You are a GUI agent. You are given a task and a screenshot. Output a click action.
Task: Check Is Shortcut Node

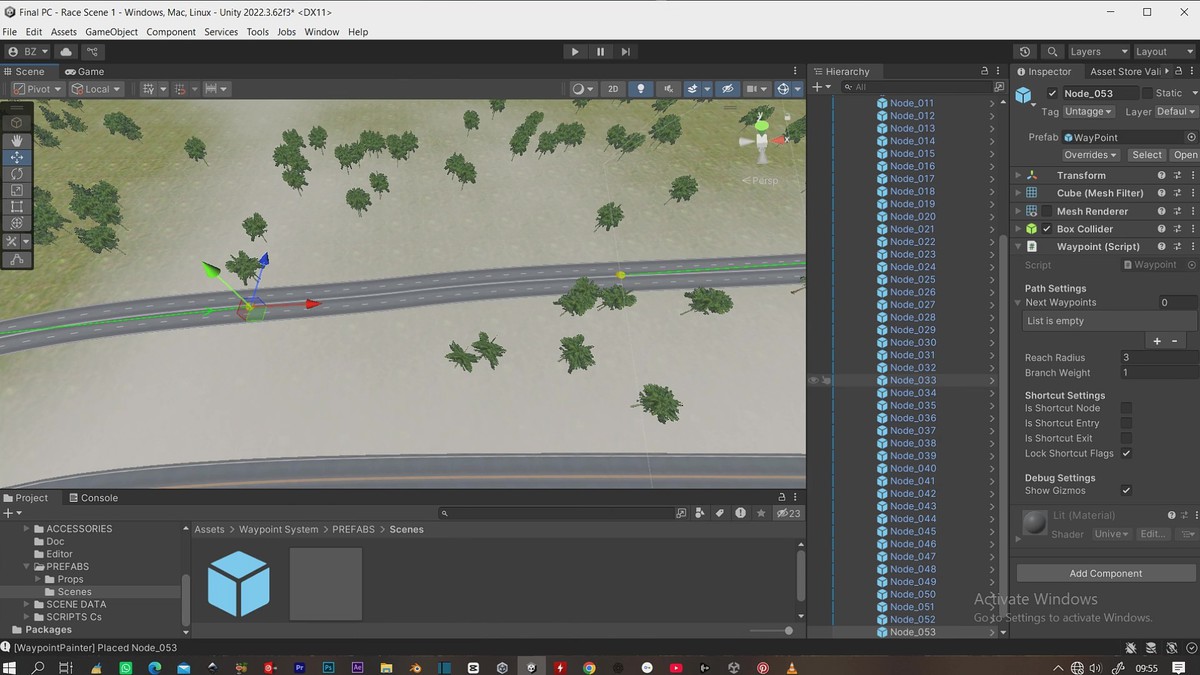click(1126, 408)
